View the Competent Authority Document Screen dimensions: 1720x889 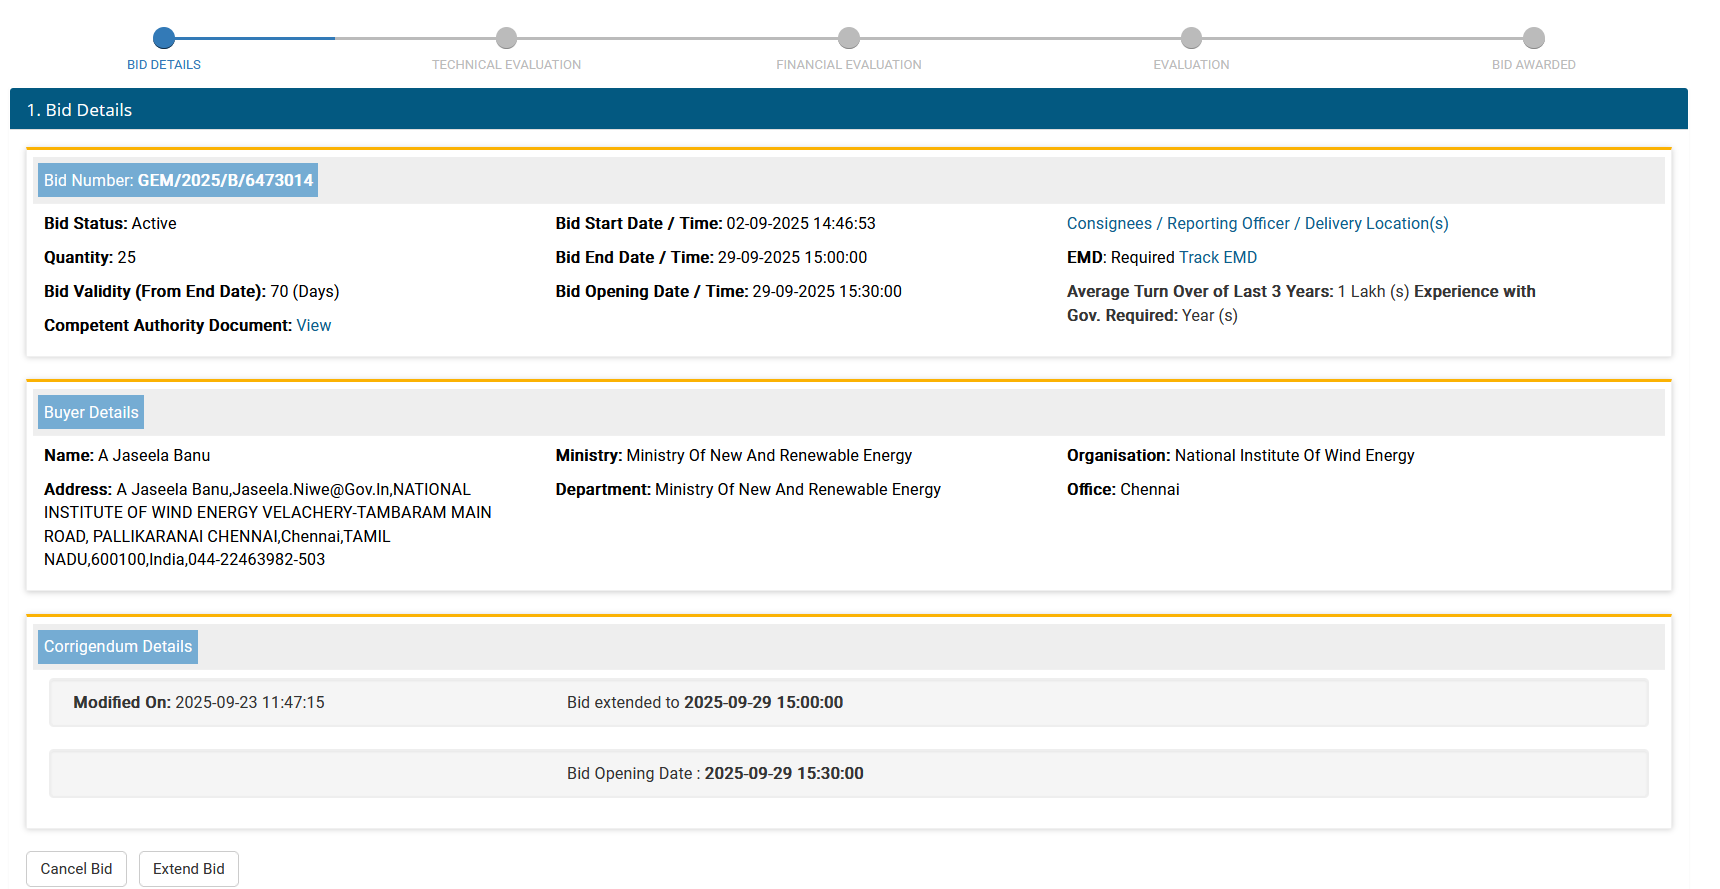[313, 326]
